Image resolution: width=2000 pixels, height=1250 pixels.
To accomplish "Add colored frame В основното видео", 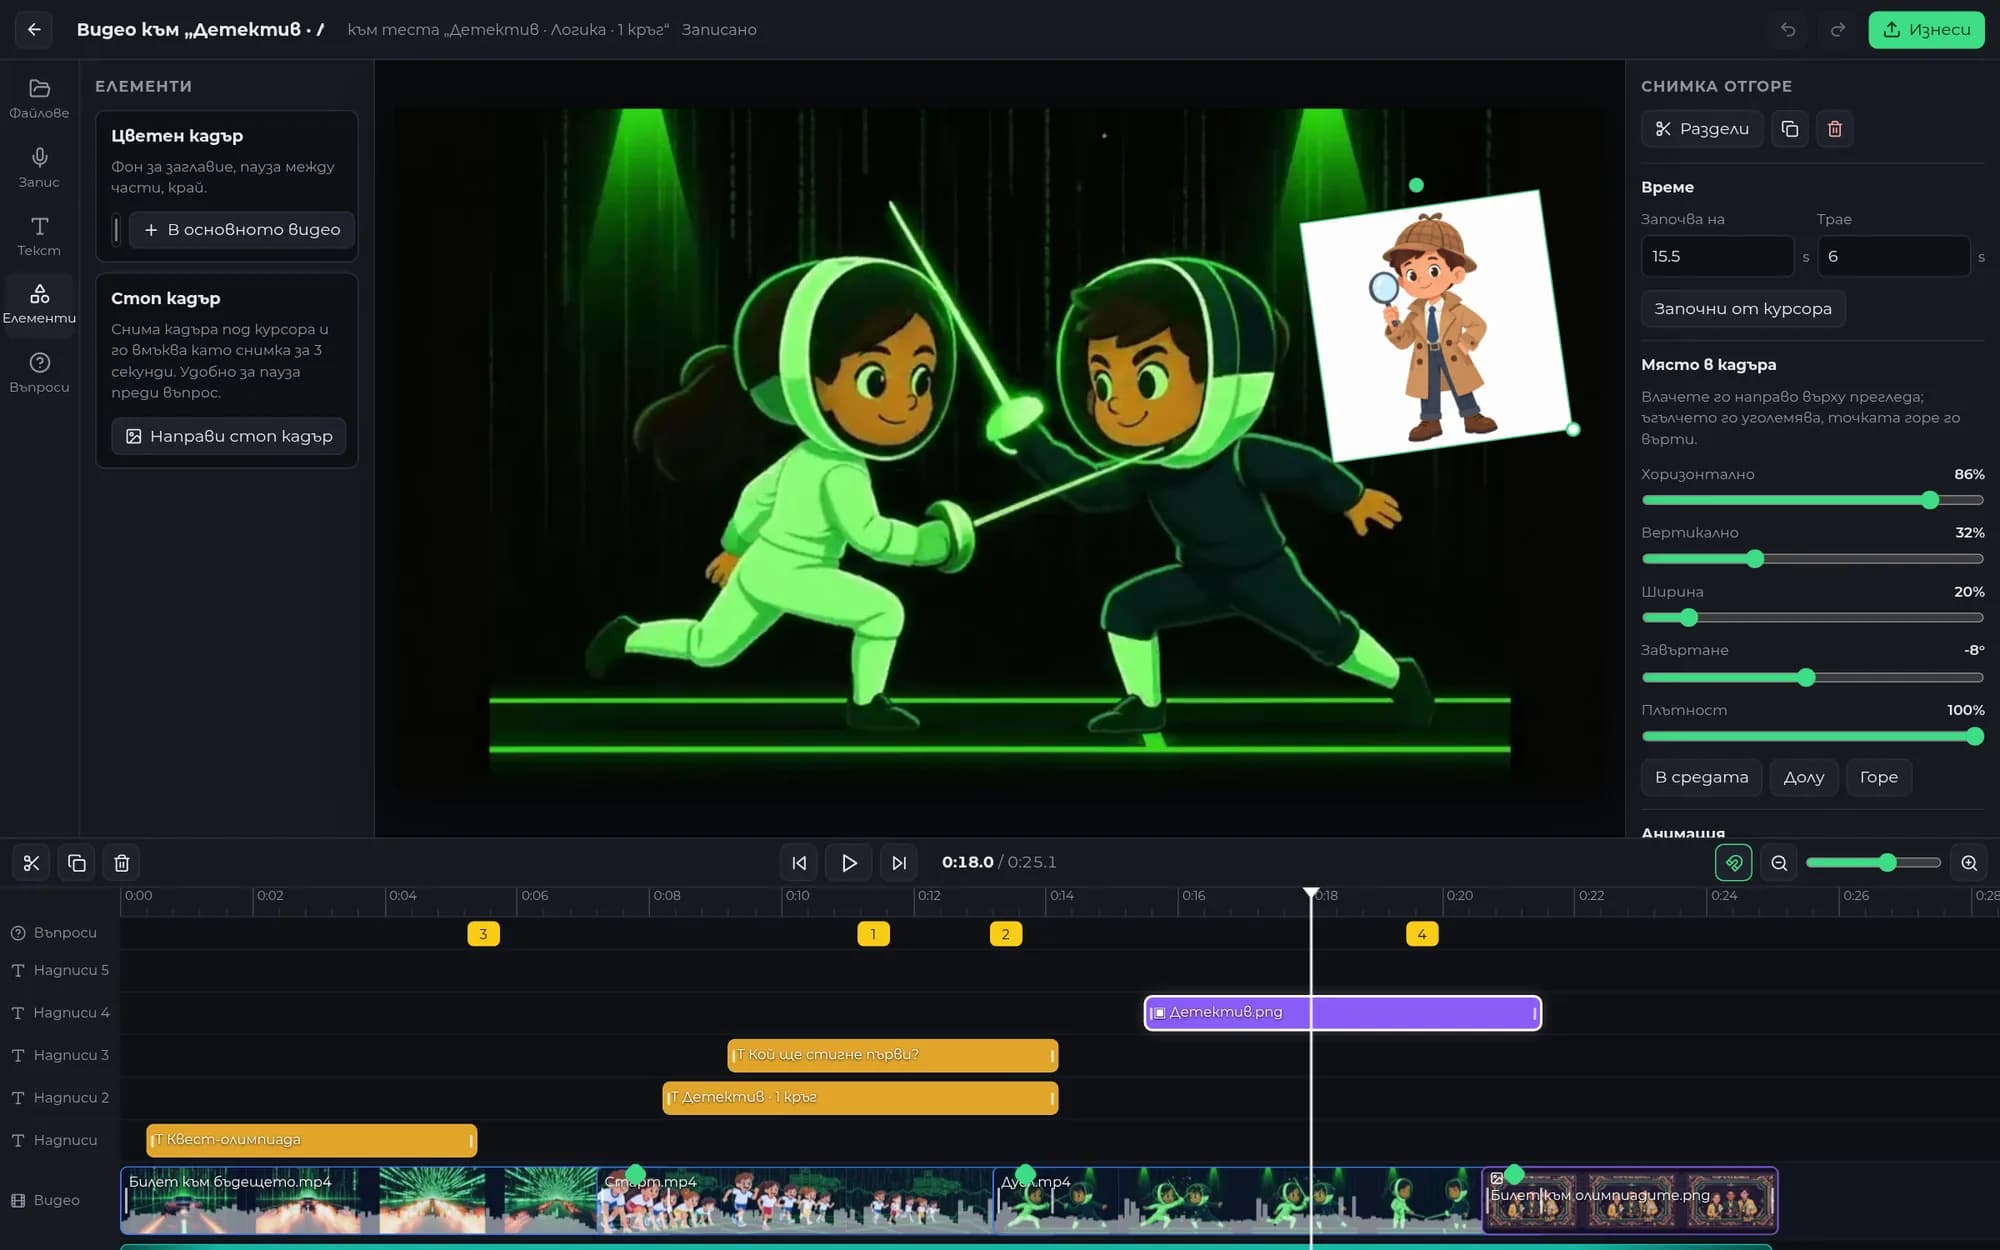I will [242, 230].
